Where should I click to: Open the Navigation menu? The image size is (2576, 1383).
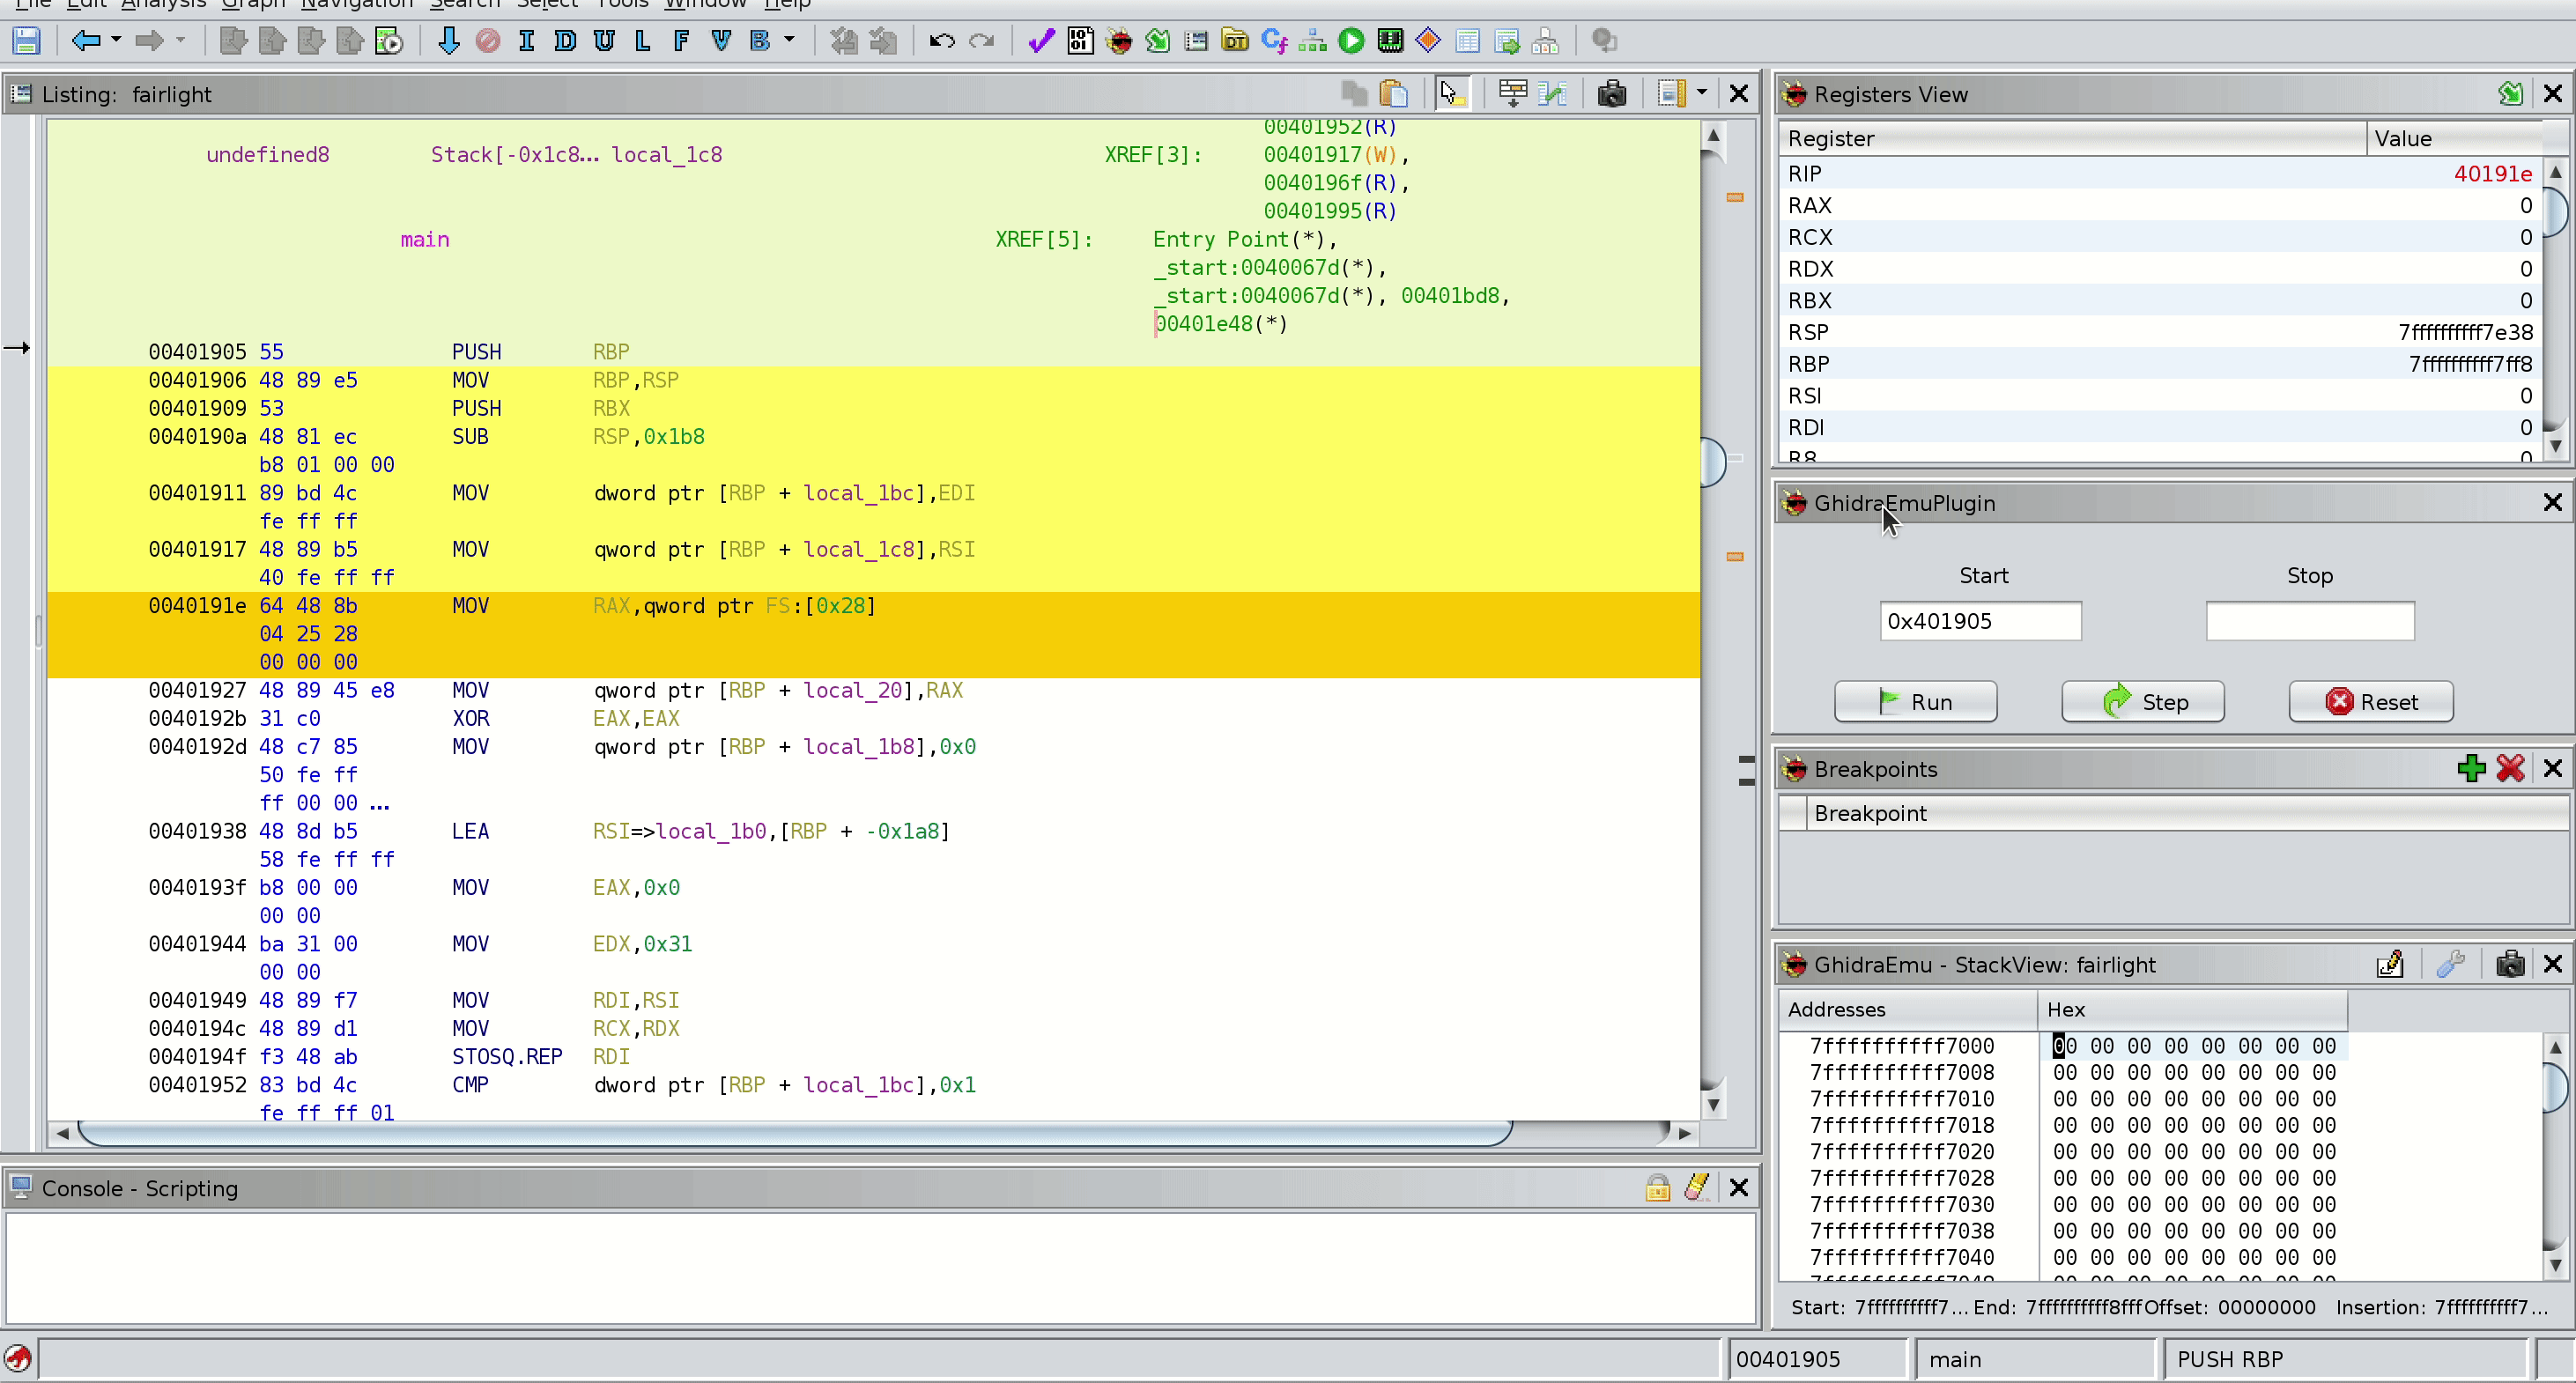coord(357,4)
